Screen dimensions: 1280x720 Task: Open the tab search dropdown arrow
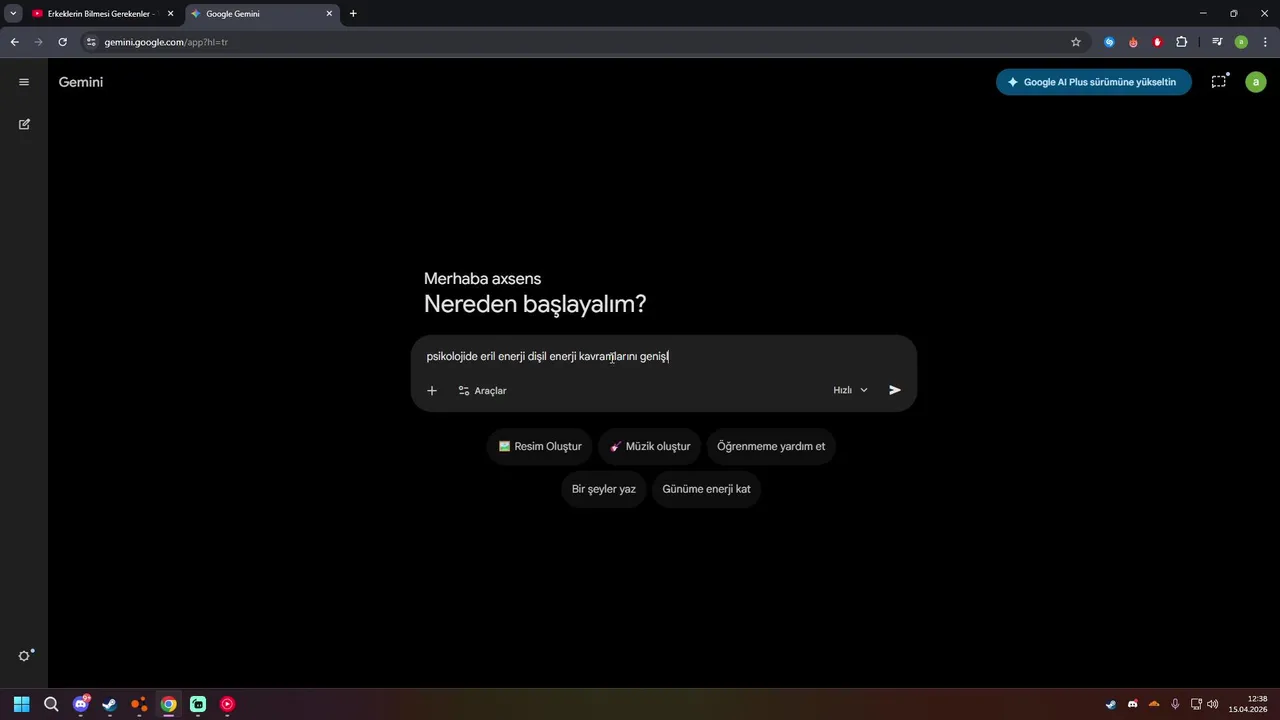point(13,14)
